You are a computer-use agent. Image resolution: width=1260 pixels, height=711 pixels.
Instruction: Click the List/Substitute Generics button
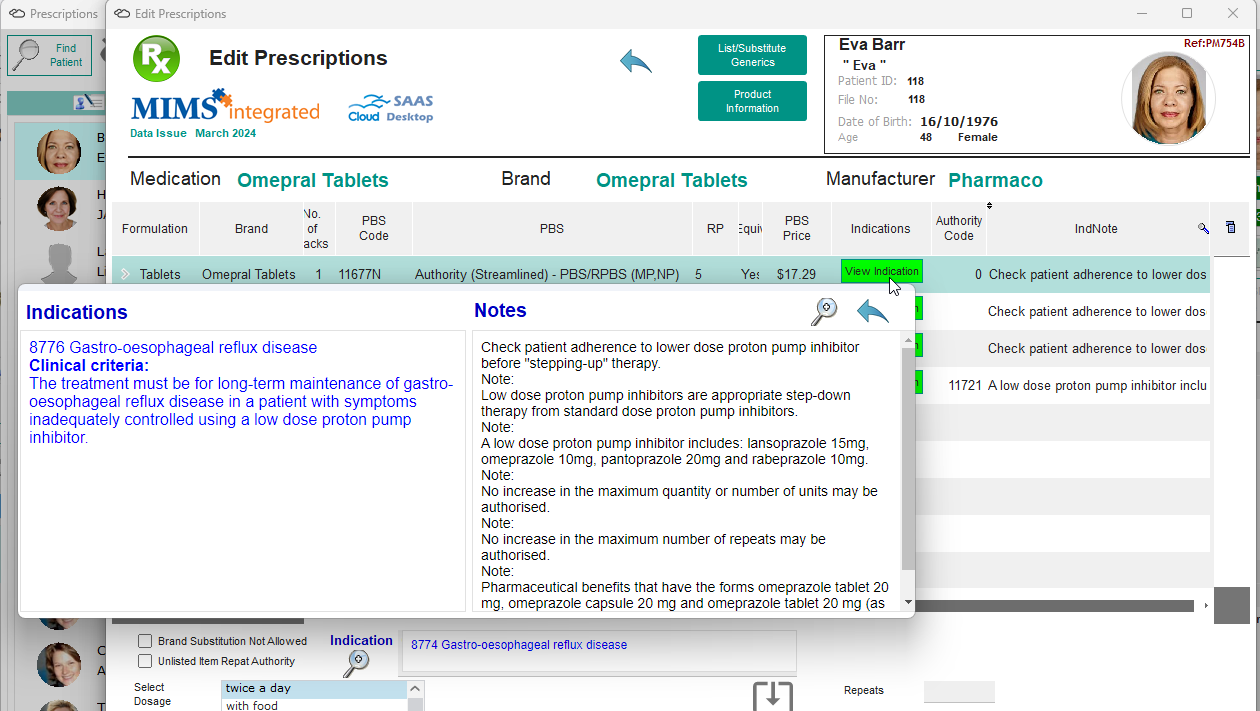coord(752,55)
